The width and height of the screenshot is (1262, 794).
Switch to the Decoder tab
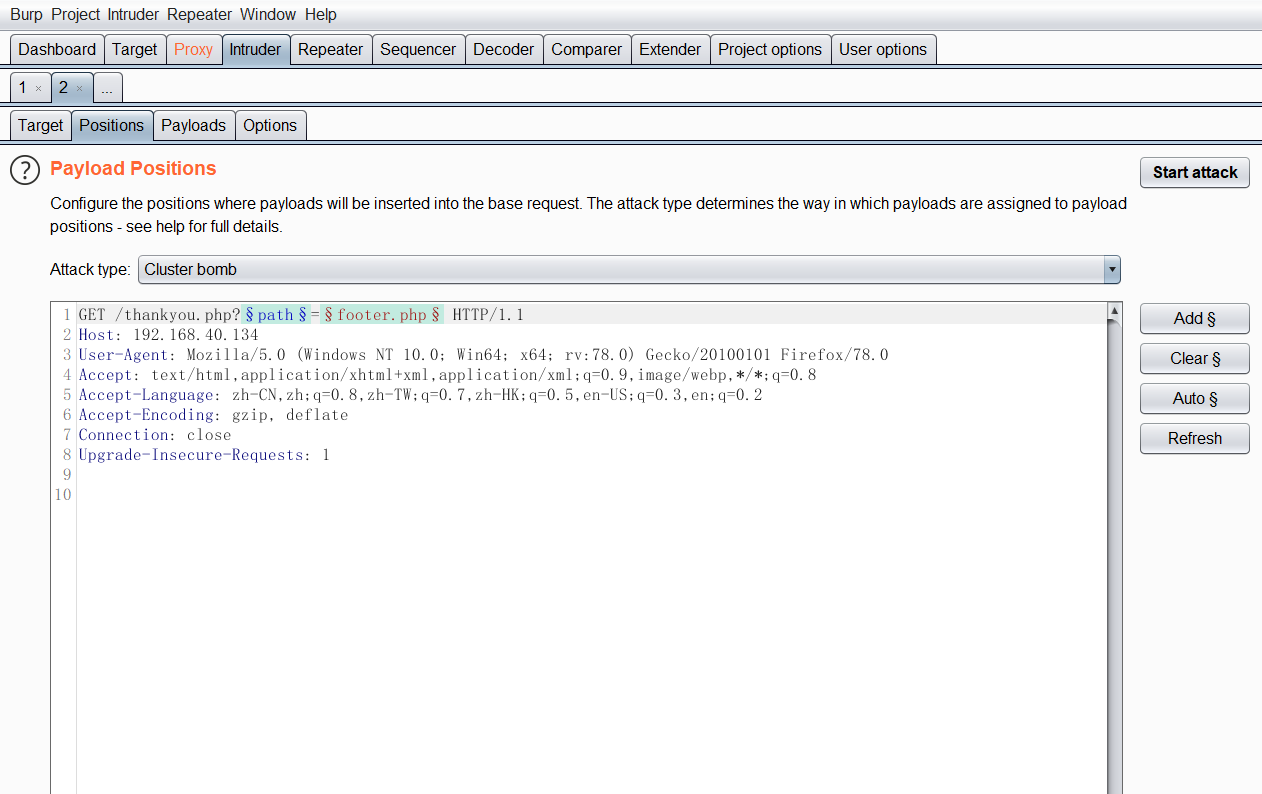(x=504, y=49)
